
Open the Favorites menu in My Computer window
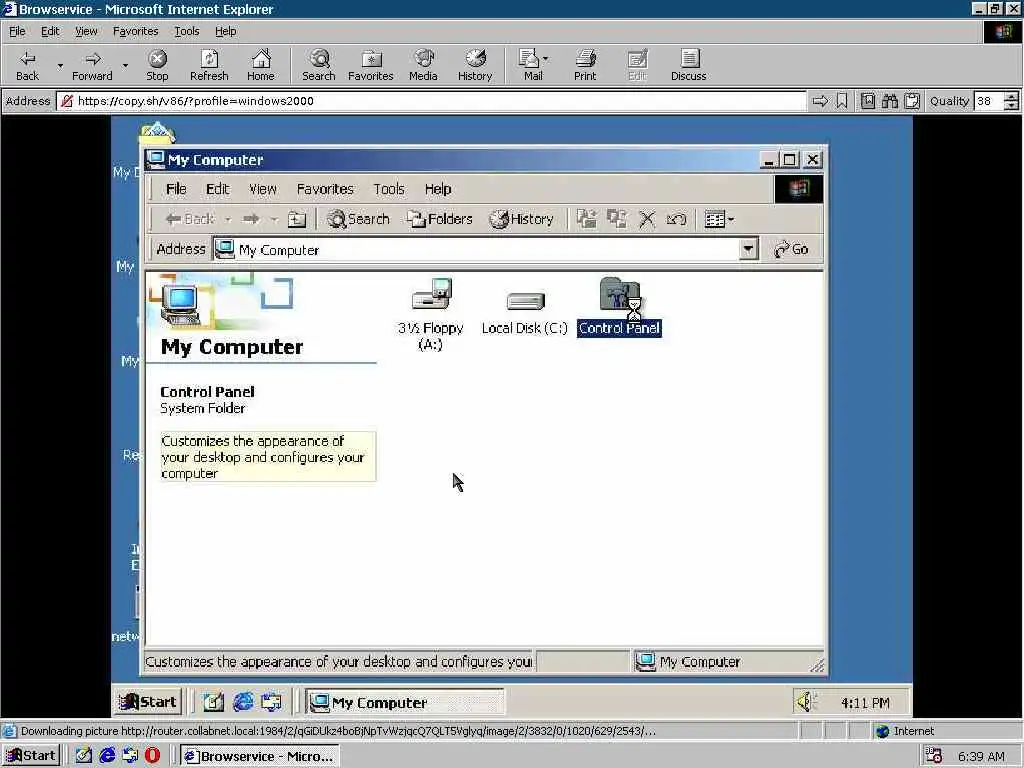(325, 189)
